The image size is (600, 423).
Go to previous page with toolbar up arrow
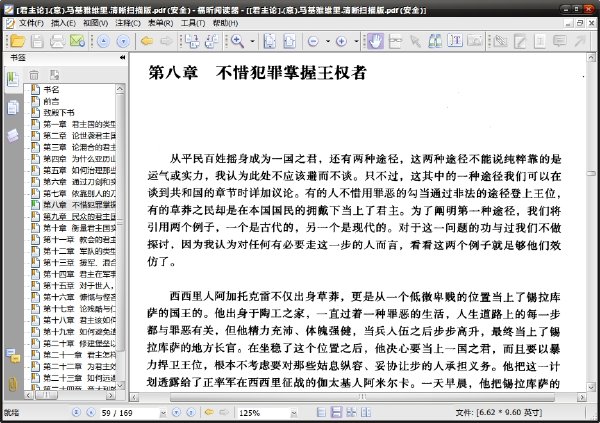(x=103, y=41)
